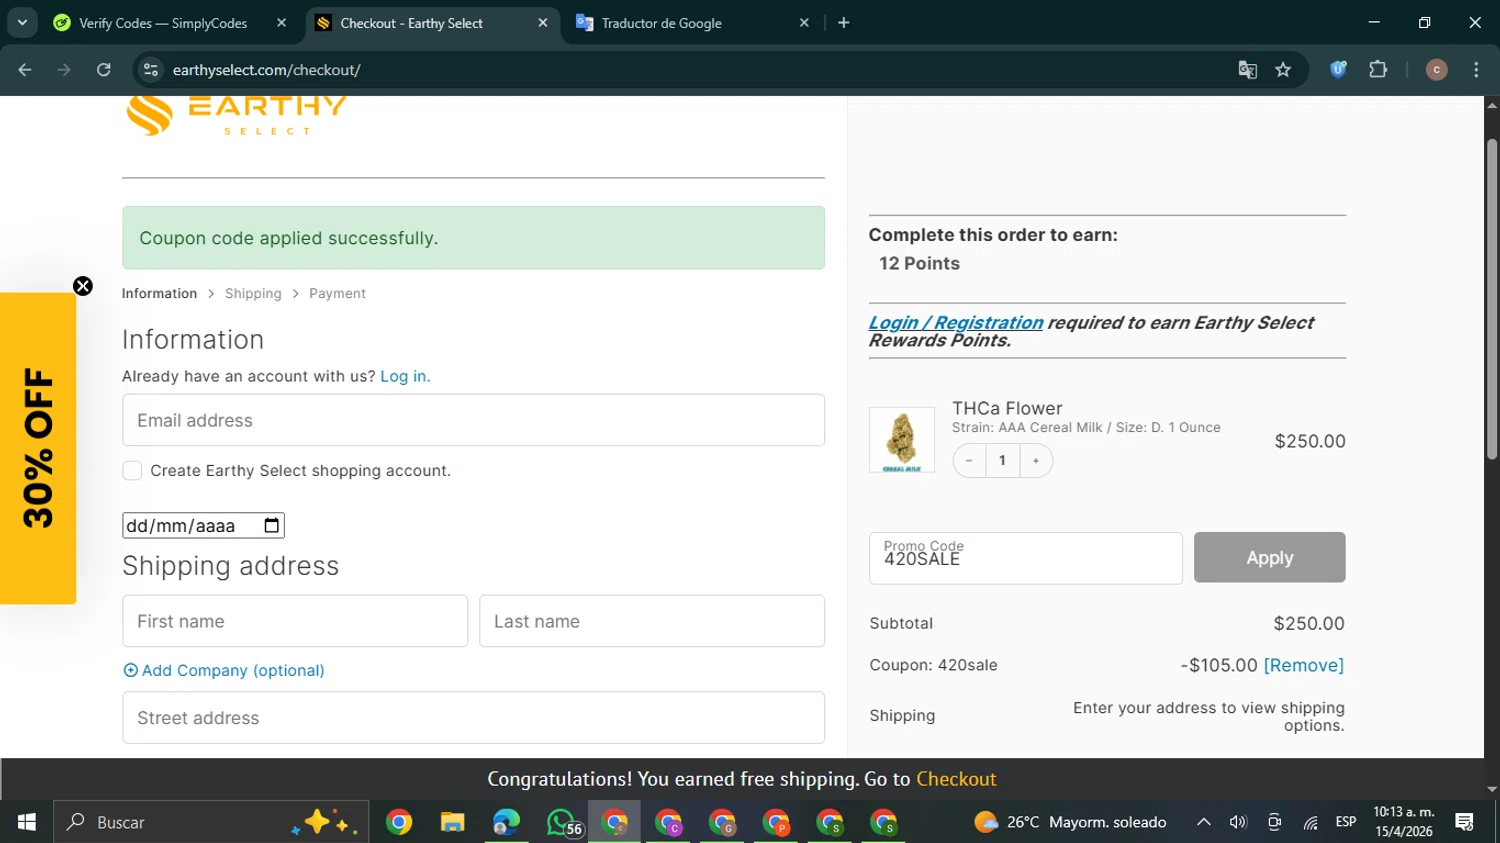Click the quantity value field
The width and height of the screenshot is (1500, 843).
coord(1002,461)
